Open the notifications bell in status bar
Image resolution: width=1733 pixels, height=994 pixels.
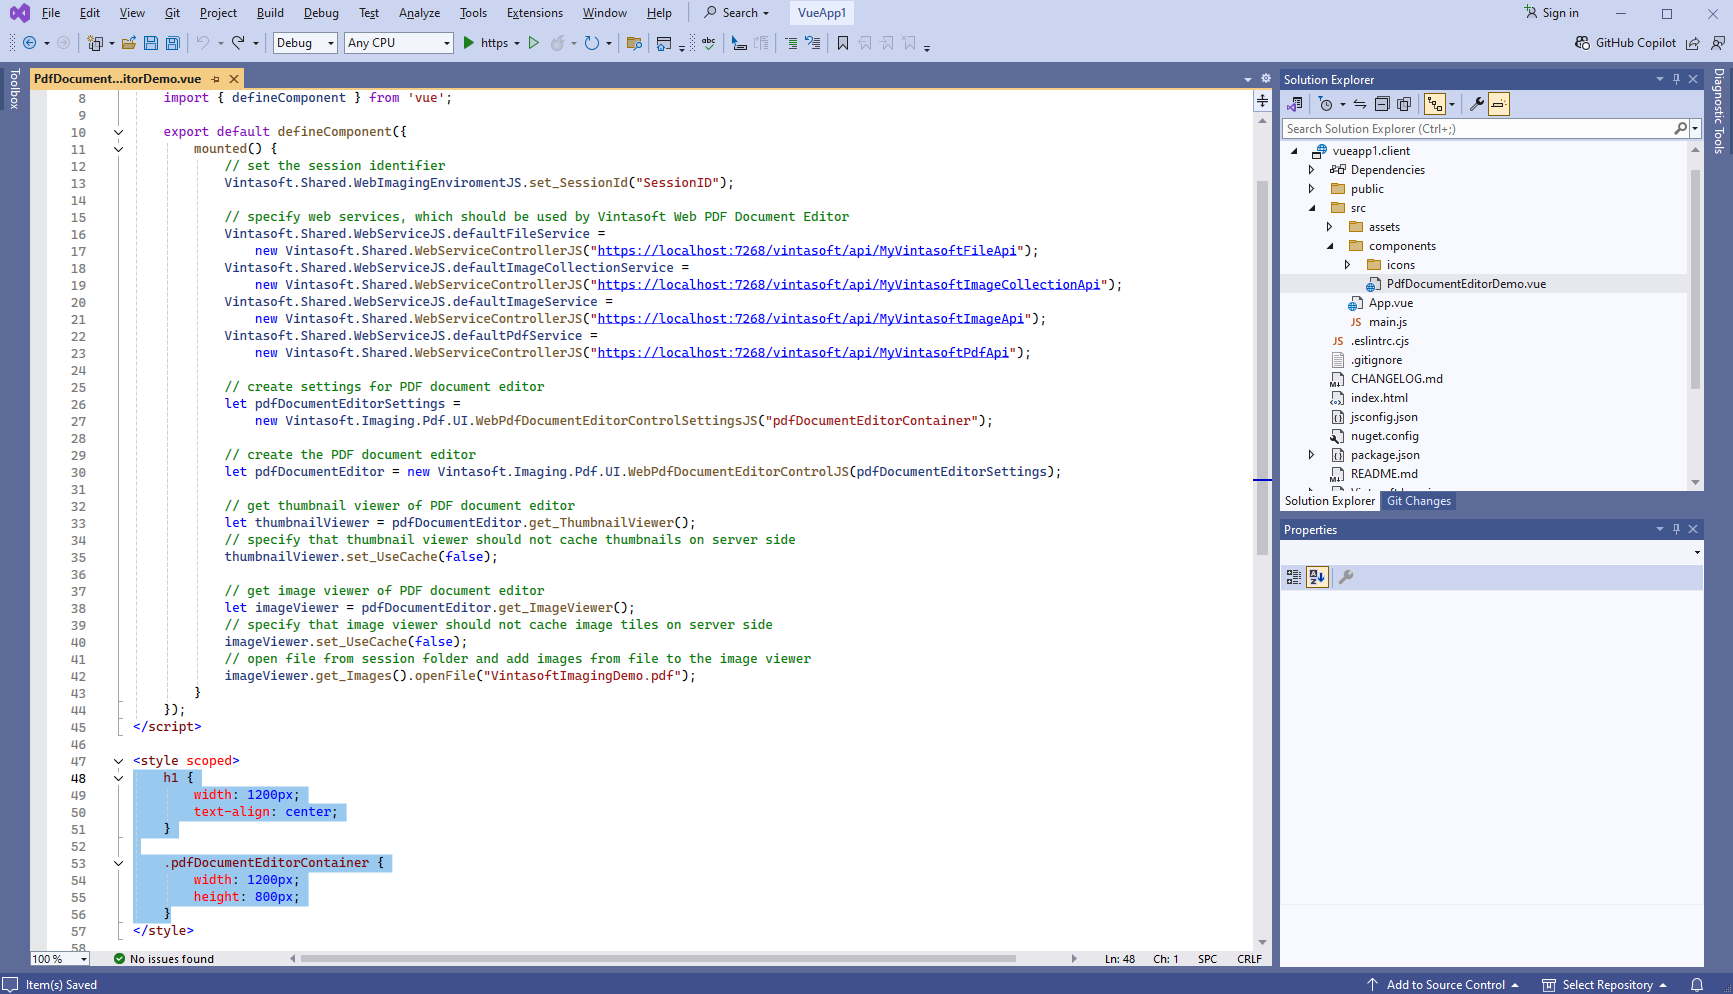(x=1697, y=985)
